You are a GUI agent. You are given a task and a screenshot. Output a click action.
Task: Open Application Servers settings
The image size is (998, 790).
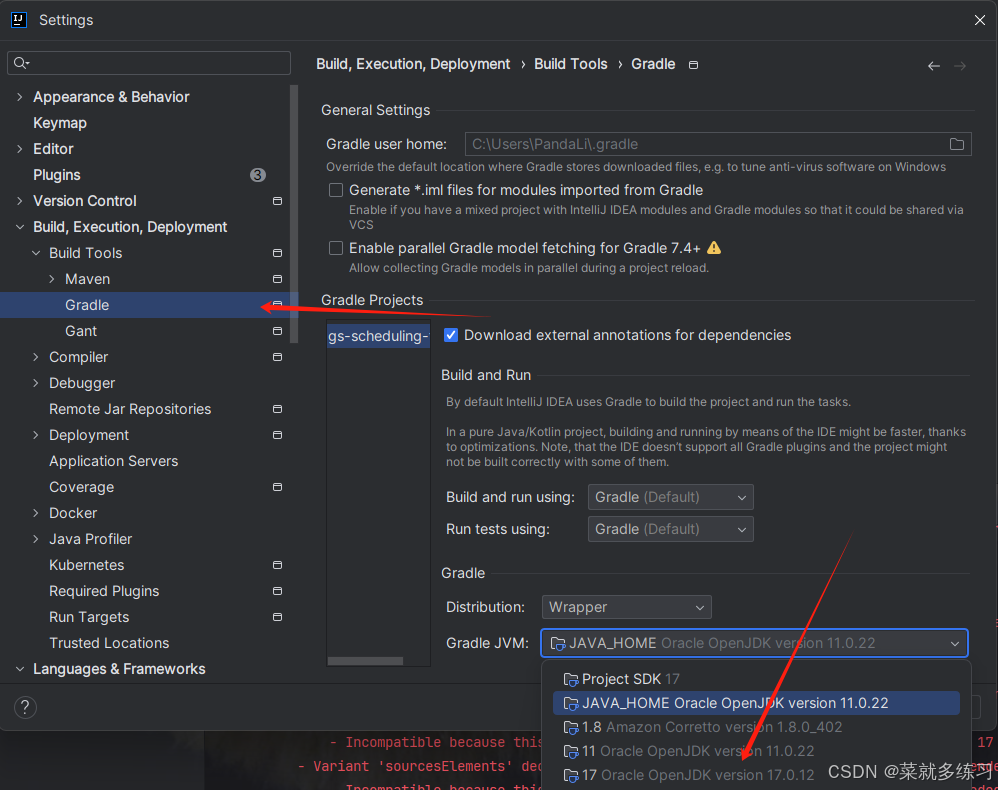pos(113,461)
